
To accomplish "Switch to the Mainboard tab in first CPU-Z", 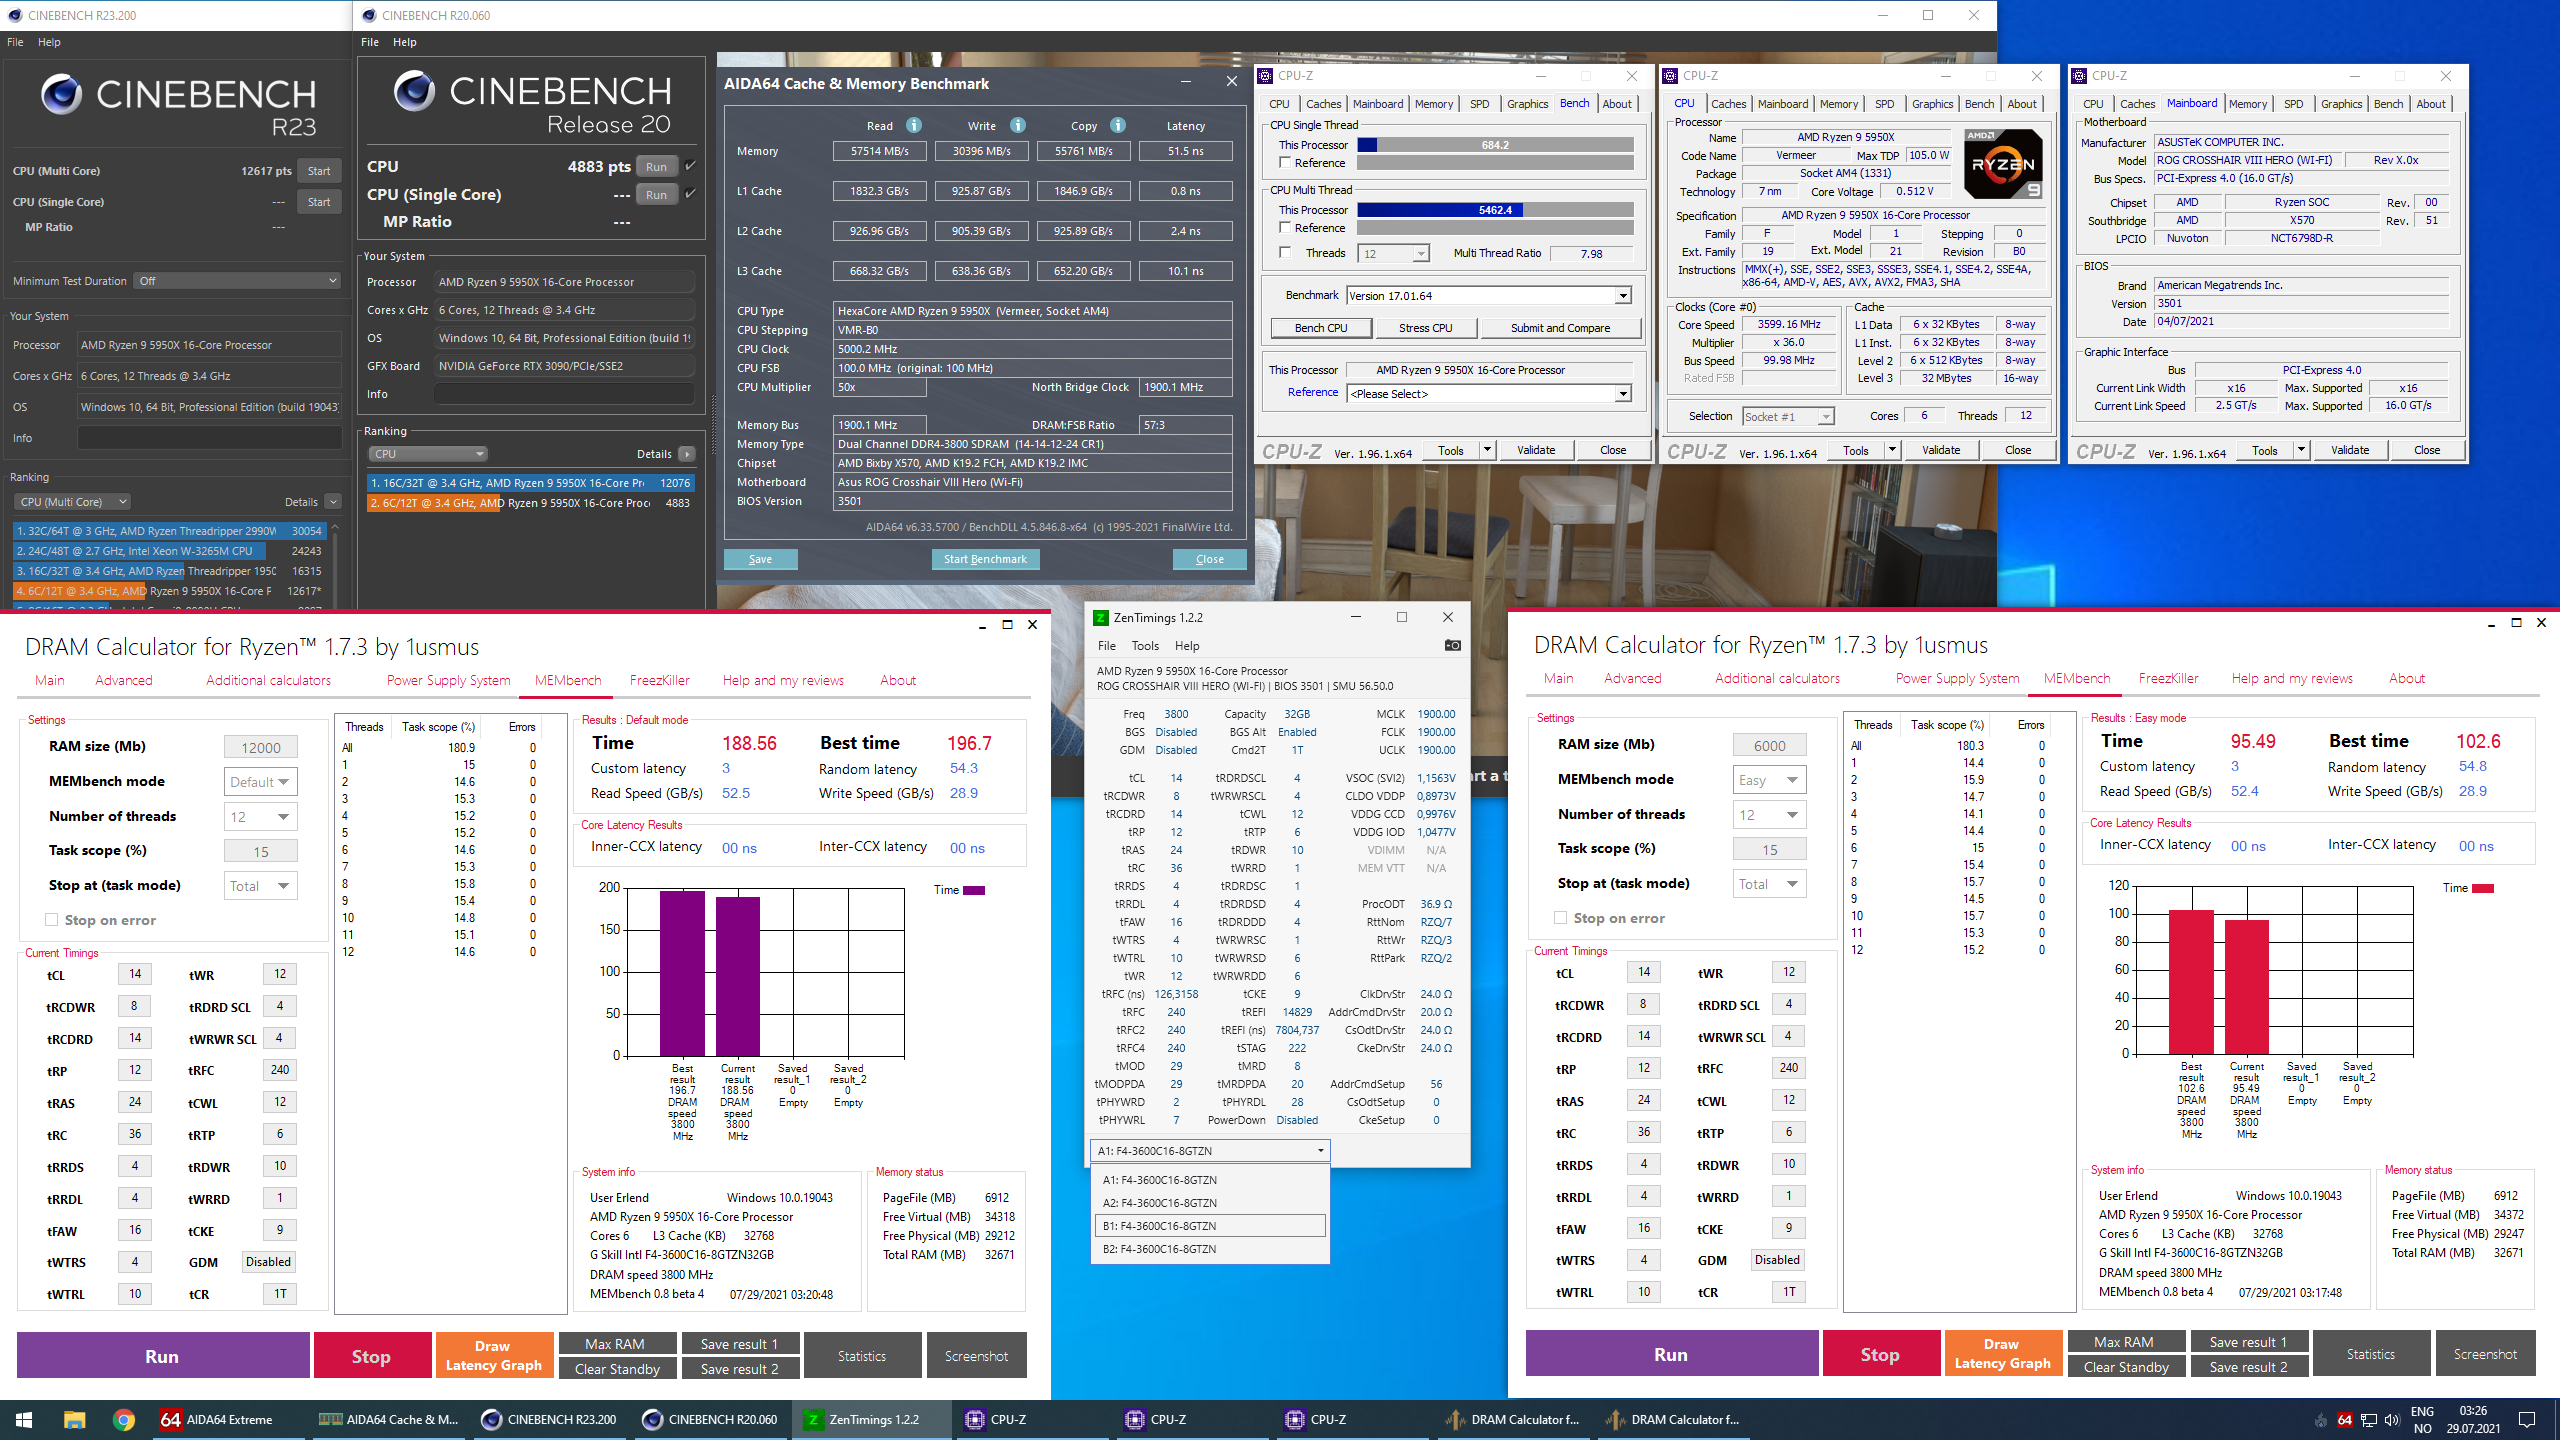I will [1377, 104].
